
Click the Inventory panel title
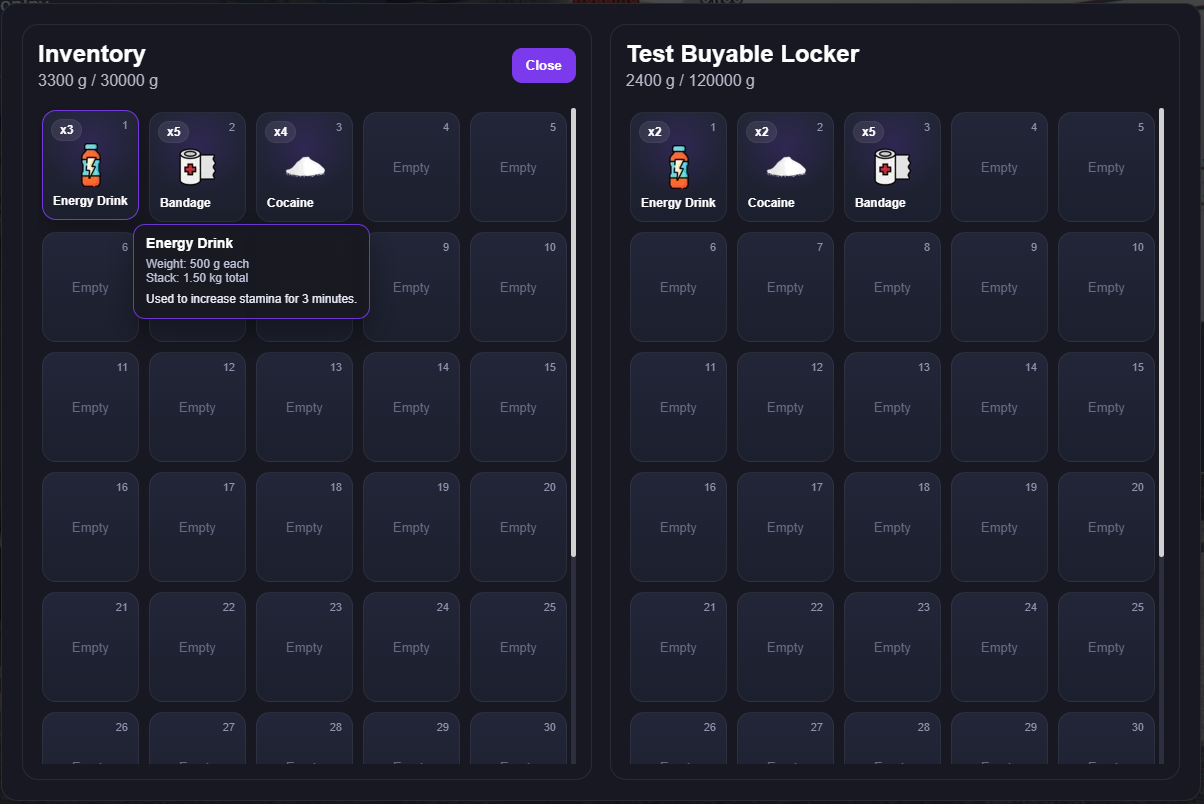(x=92, y=54)
